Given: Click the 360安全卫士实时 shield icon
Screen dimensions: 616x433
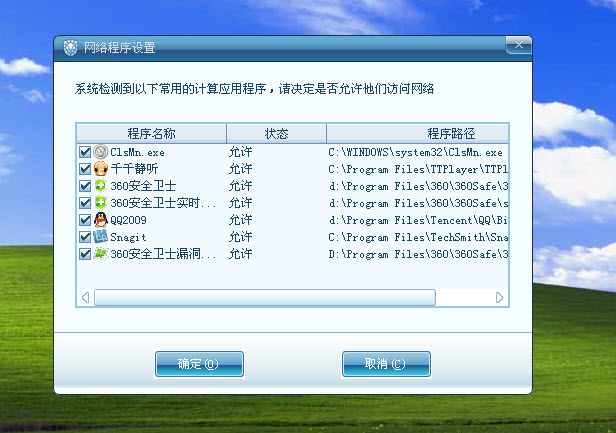Looking at the screenshot, I should tap(101, 203).
